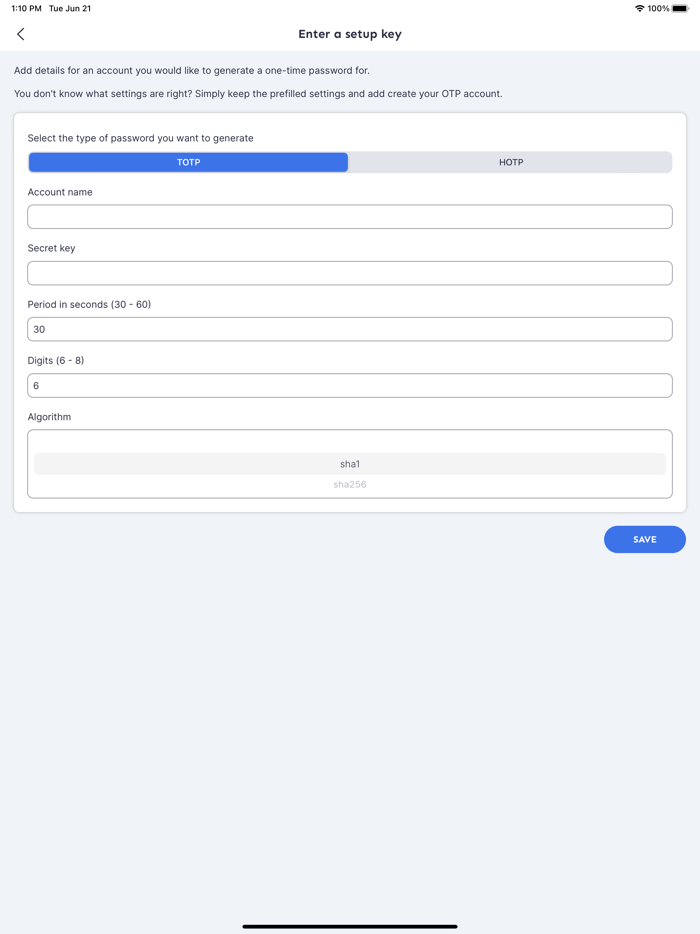Choose sha1 in the Algorithm picker
This screenshot has width=700, height=934.
pos(350,464)
